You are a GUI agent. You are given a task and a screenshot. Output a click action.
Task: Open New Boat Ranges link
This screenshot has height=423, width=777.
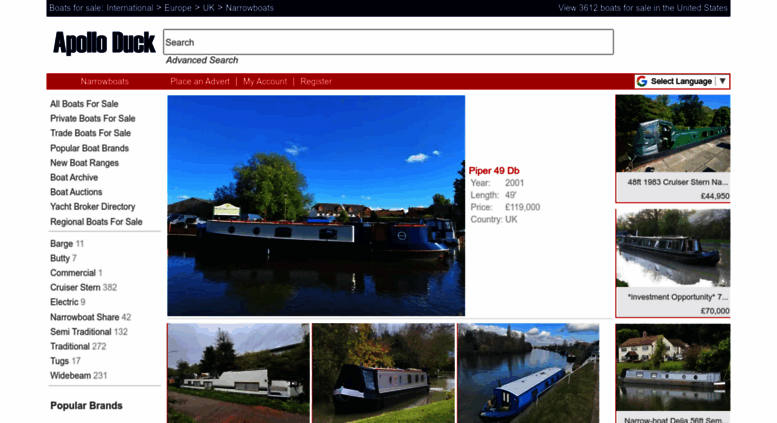84,162
